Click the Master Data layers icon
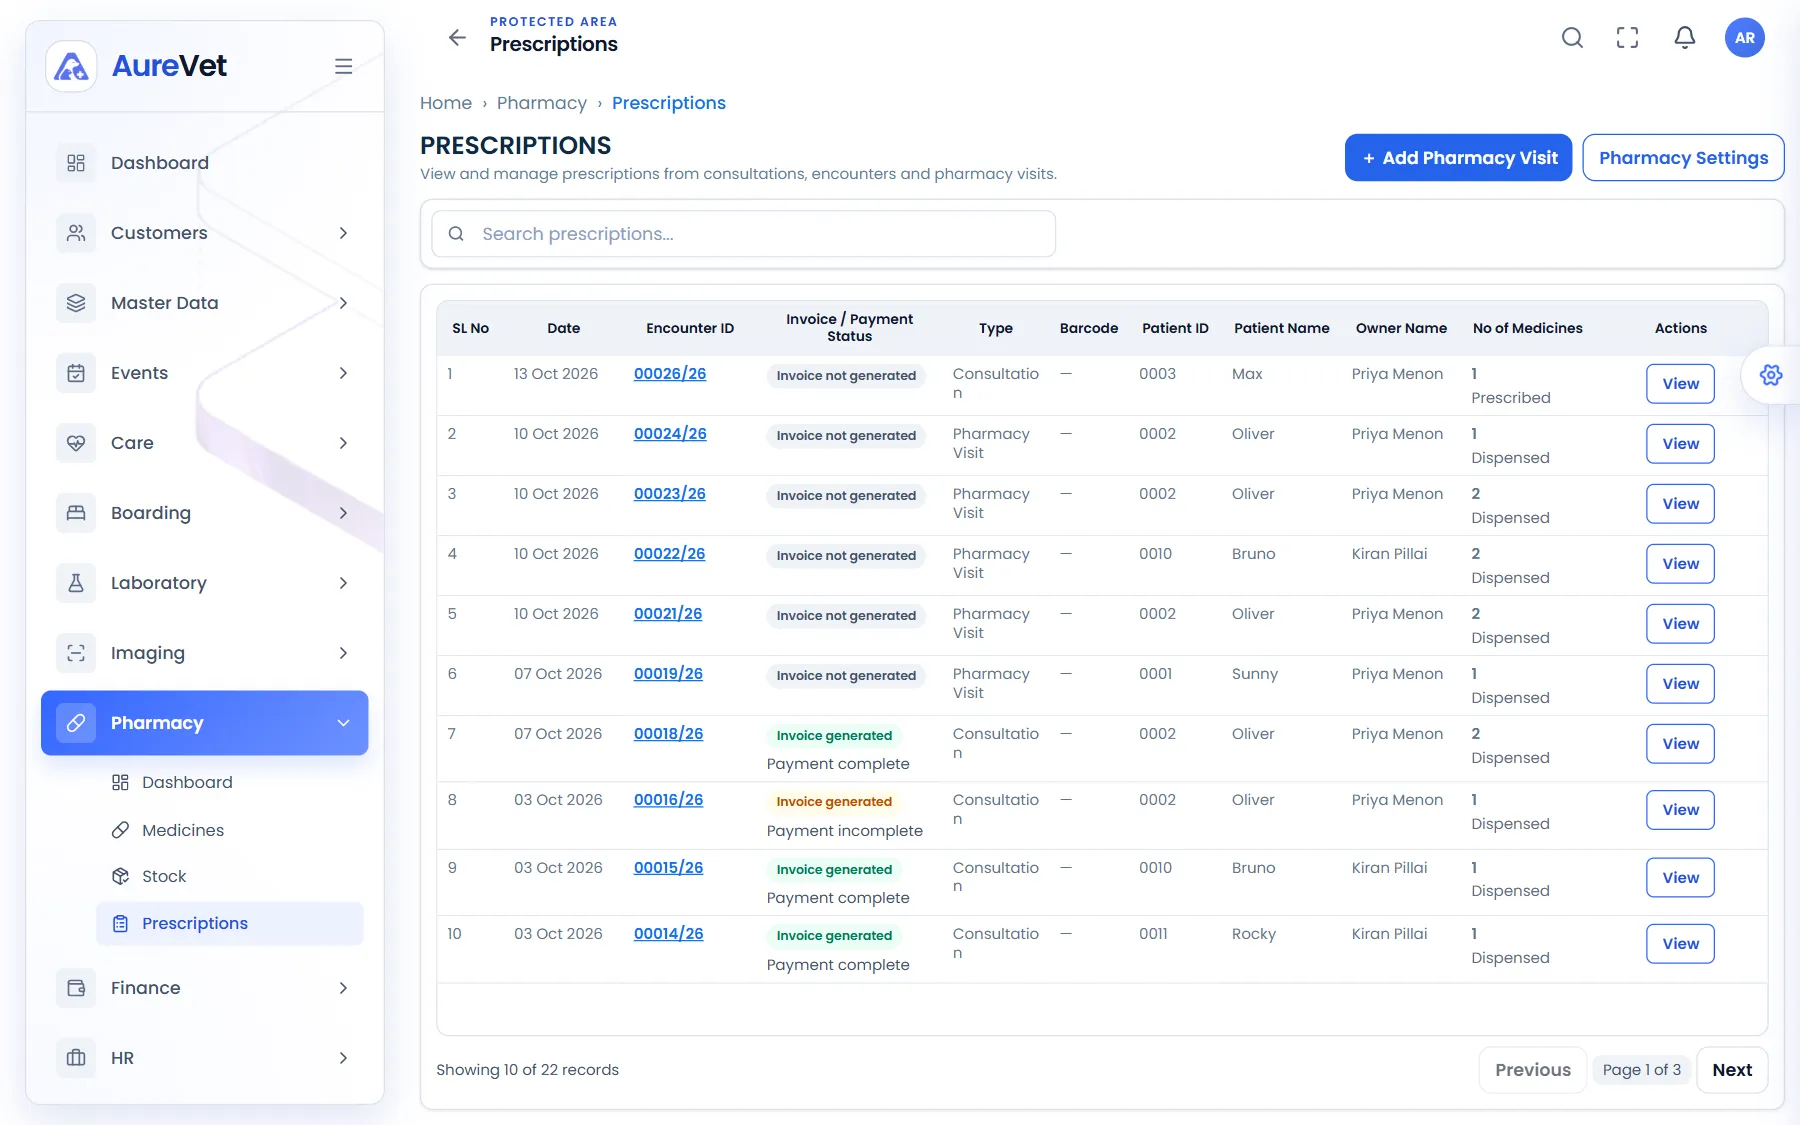The height and width of the screenshot is (1125, 1800). point(76,303)
